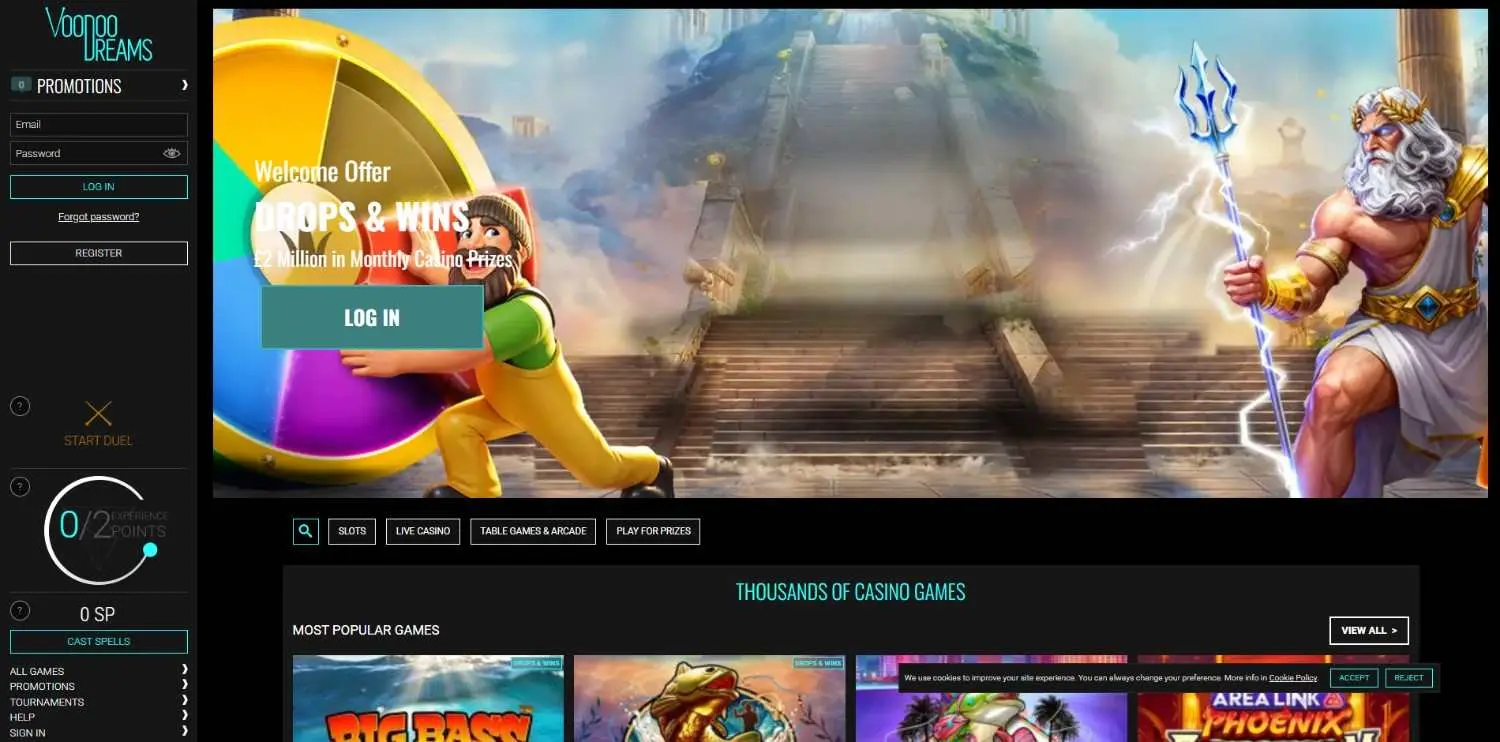Viewport: 1500px width, 742px height.
Task: Decline cookies with the REJECT button
Action: click(x=1409, y=678)
